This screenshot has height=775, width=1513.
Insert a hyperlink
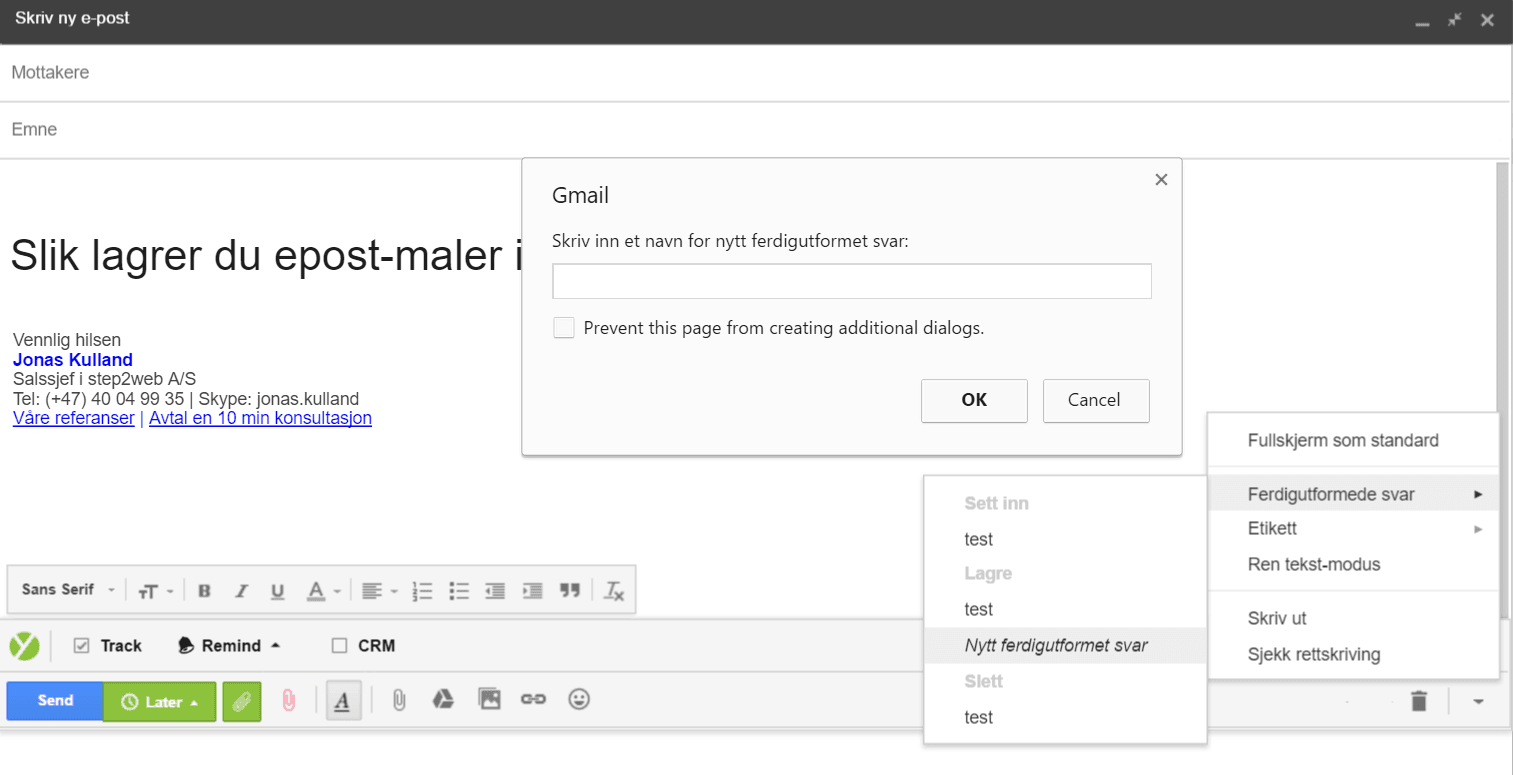tap(533, 700)
